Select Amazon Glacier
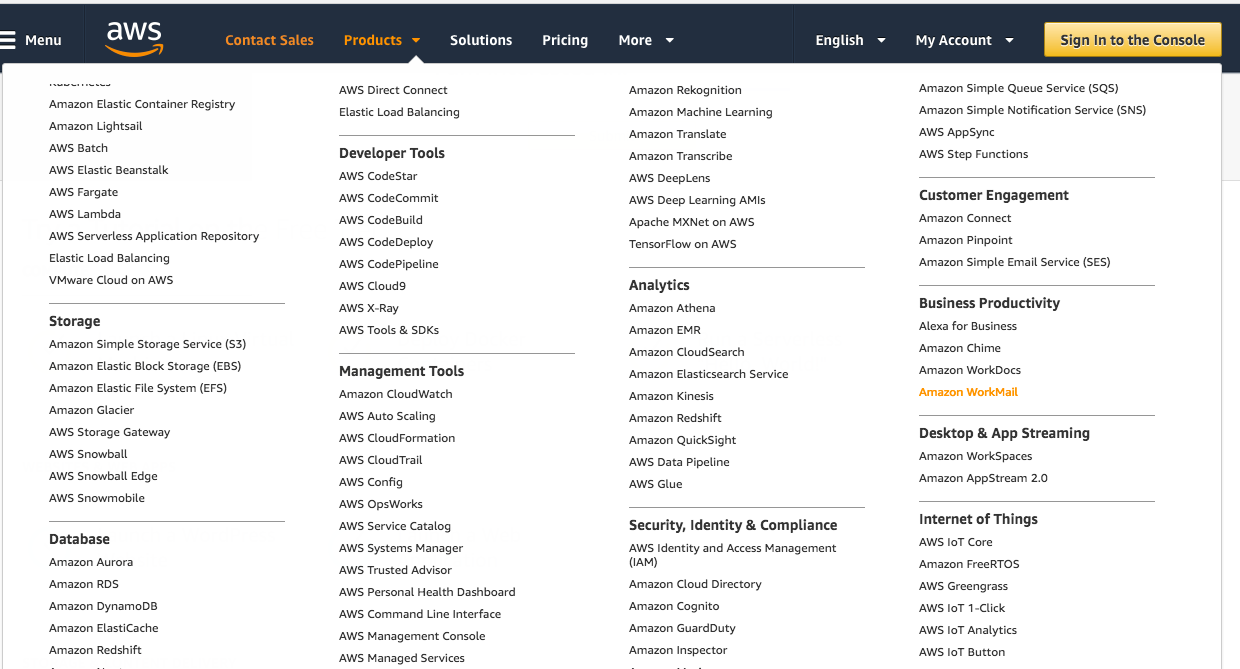Image resolution: width=1240 pixels, height=669 pixels. click(91, 410)
